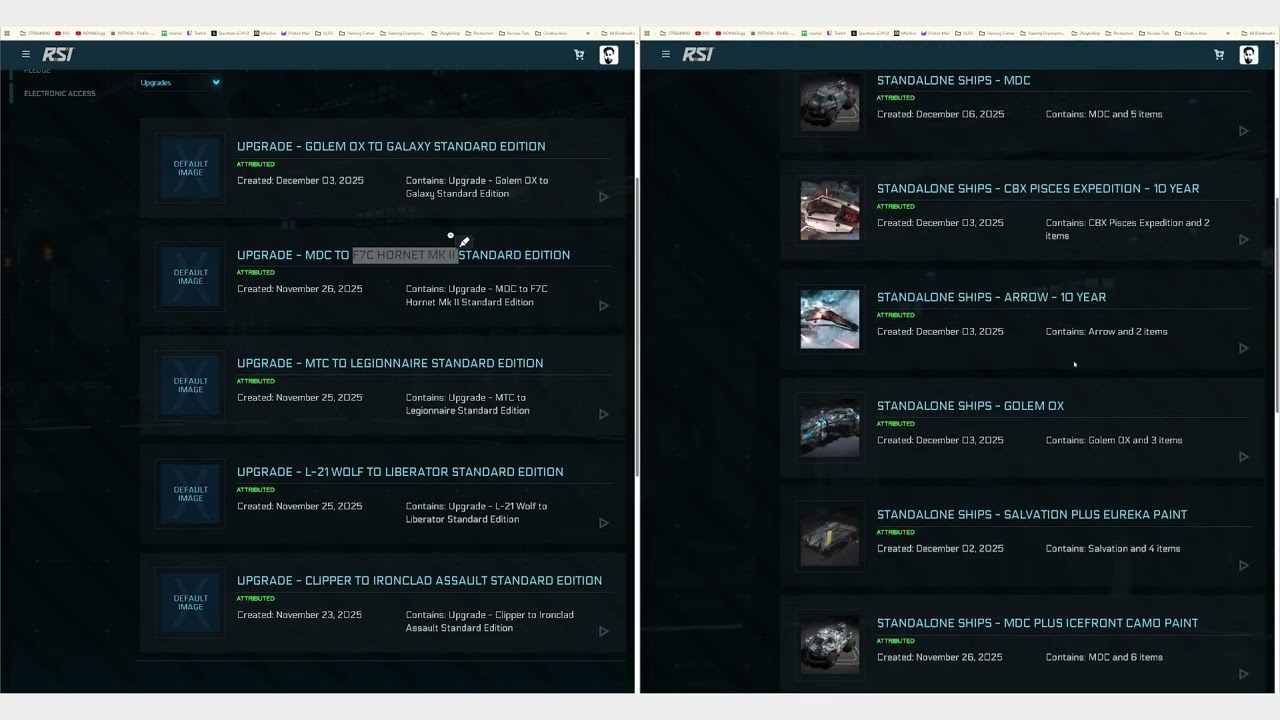The image size is (1280, 720).
Task: Click right window vertical scrollbar
Action: (x=1277, y=304)
